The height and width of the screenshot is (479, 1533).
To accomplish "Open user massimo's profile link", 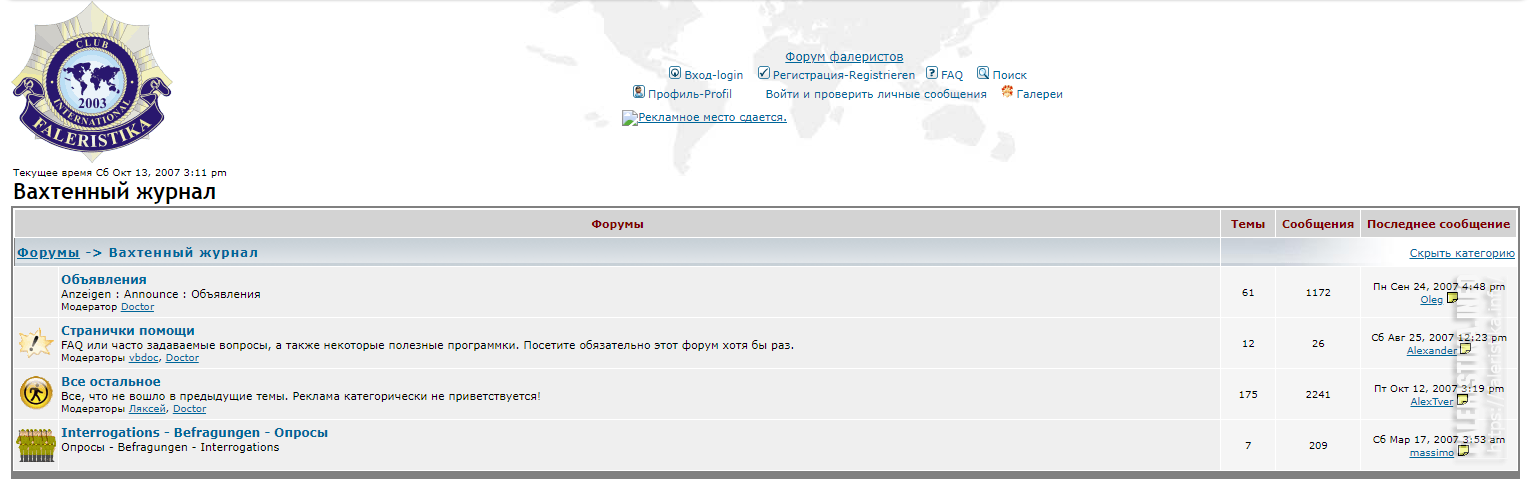I will click(1432, 453).
